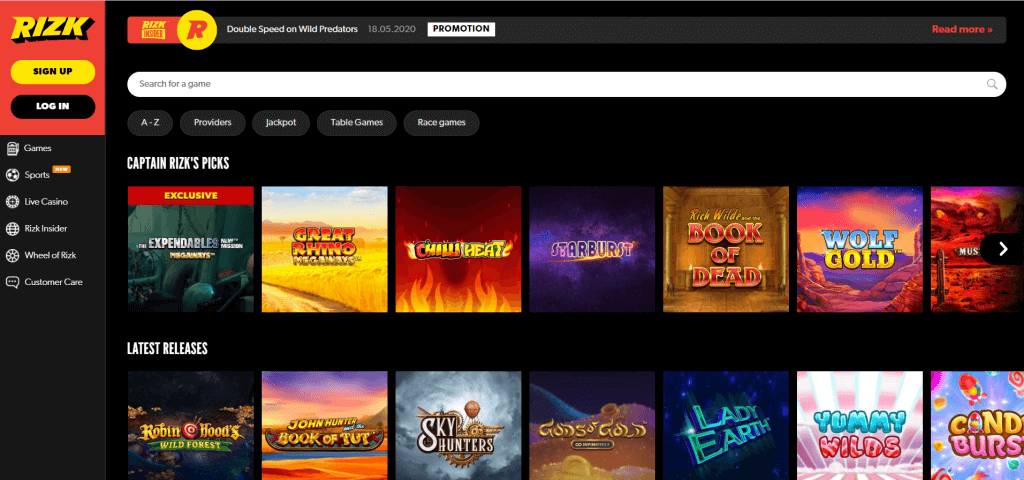Click the Rizk Insider globe icon

tap(12, 229)
